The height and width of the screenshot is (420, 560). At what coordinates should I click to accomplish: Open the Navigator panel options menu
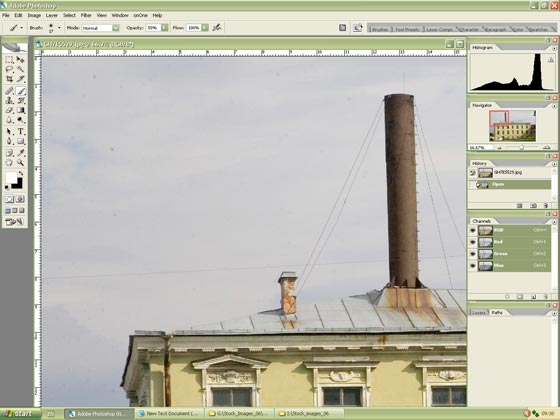pos(554,106)
